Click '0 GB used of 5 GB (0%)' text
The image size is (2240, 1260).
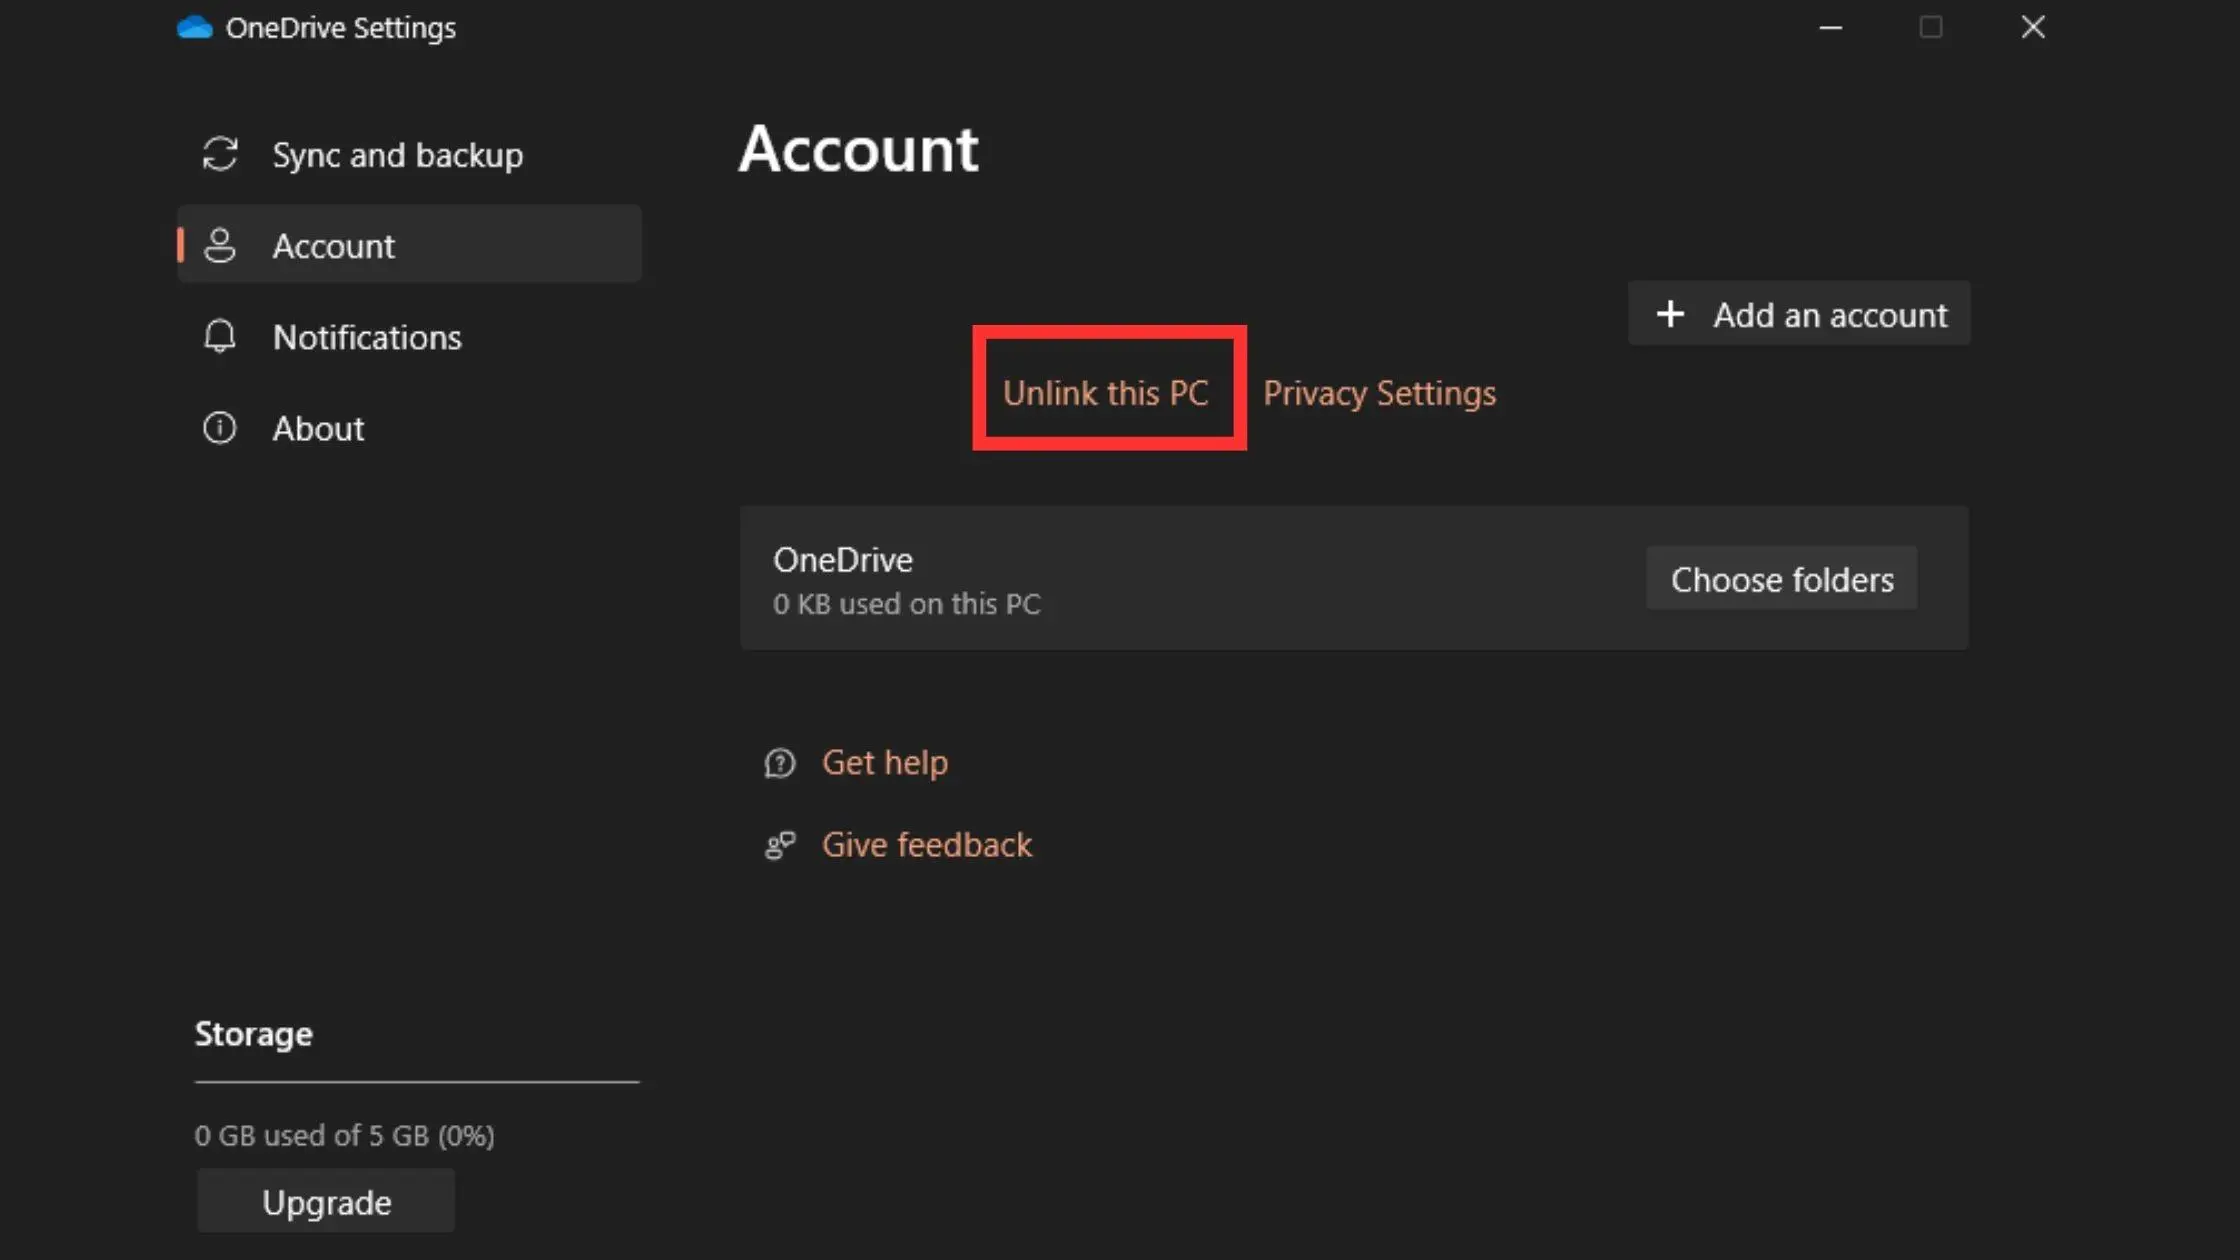click(345, 1135)
